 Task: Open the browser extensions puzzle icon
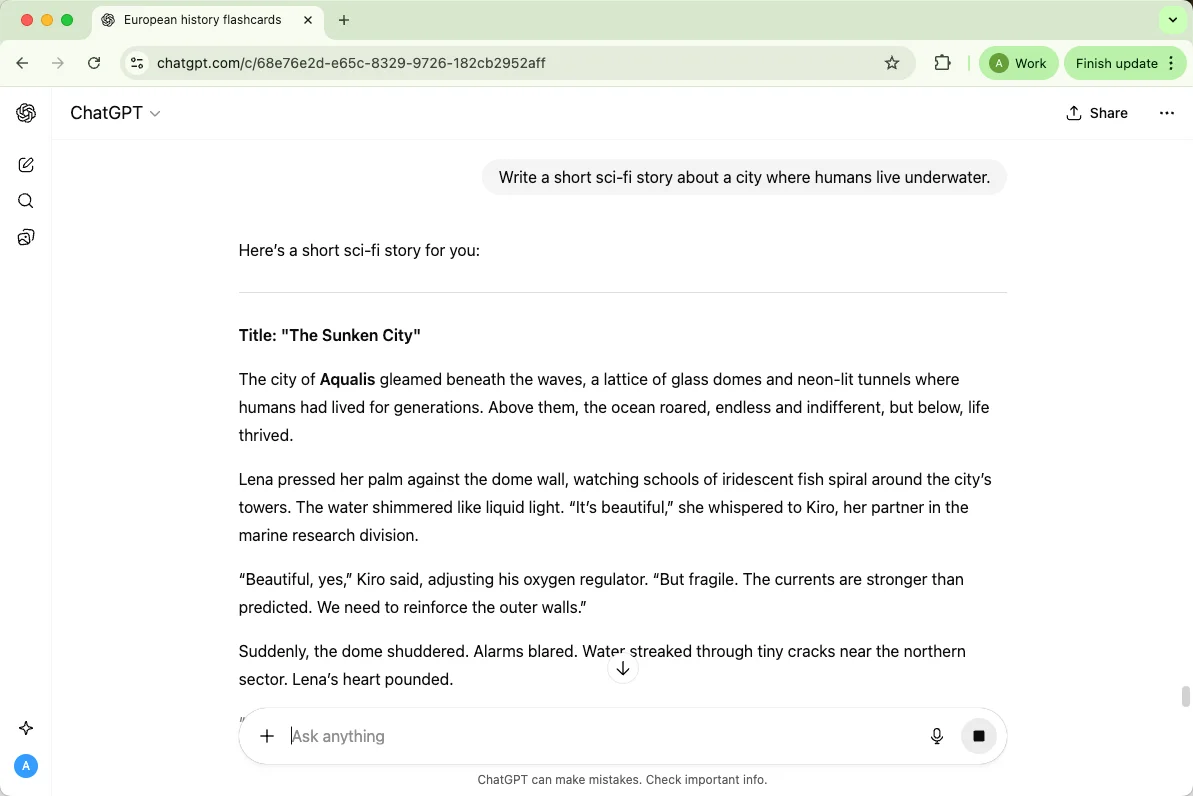click(x=942, y=63)
